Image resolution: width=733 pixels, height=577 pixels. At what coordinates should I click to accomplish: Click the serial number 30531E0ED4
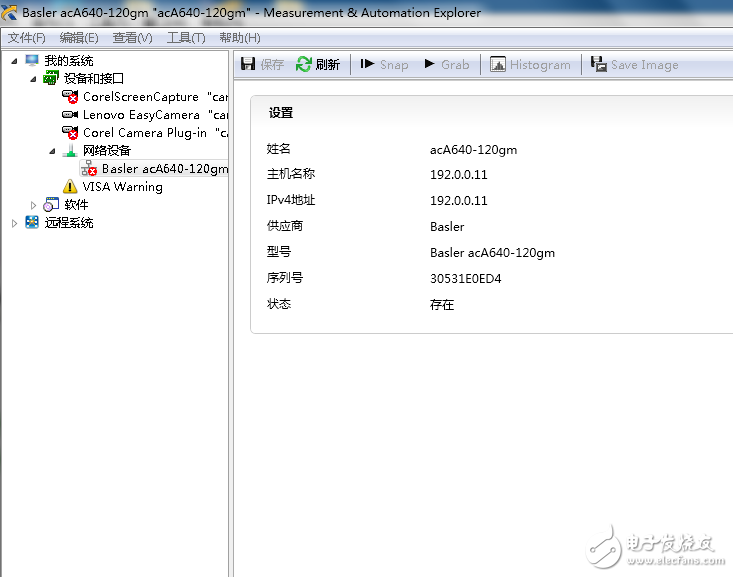pyautogui.click(x=466, y=279)
